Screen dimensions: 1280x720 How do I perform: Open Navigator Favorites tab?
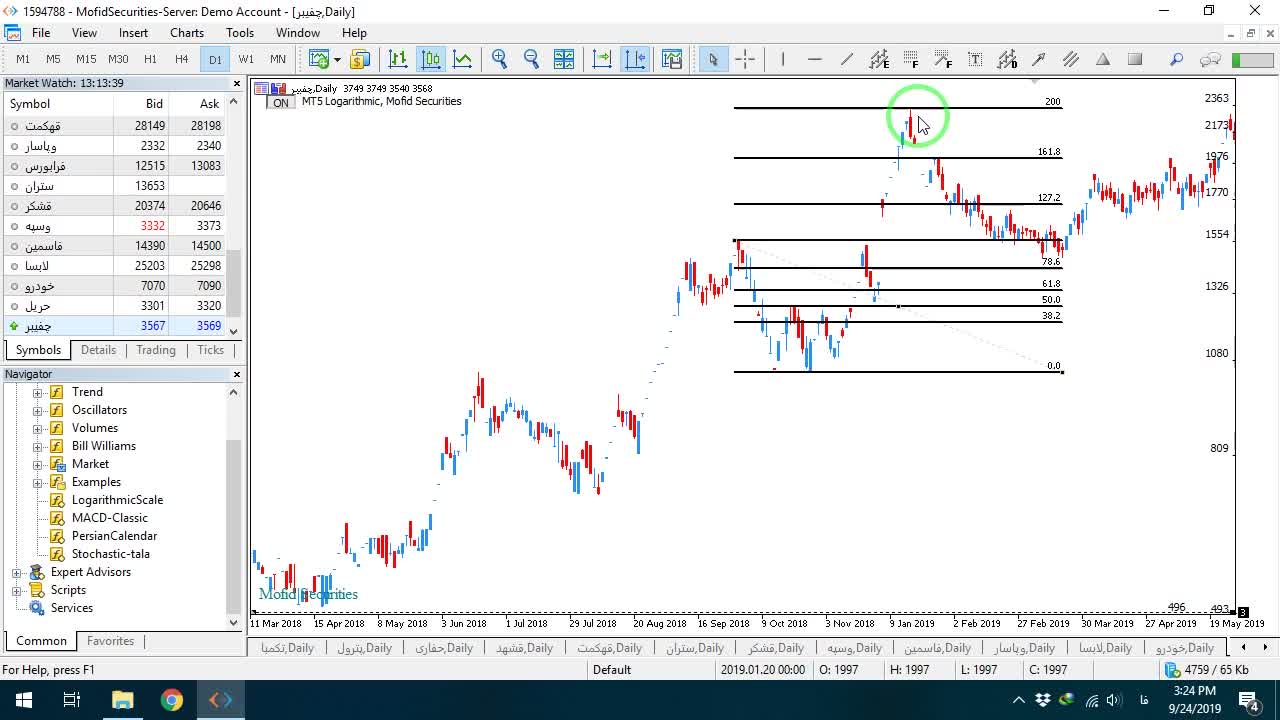click(x=110, y=641)
